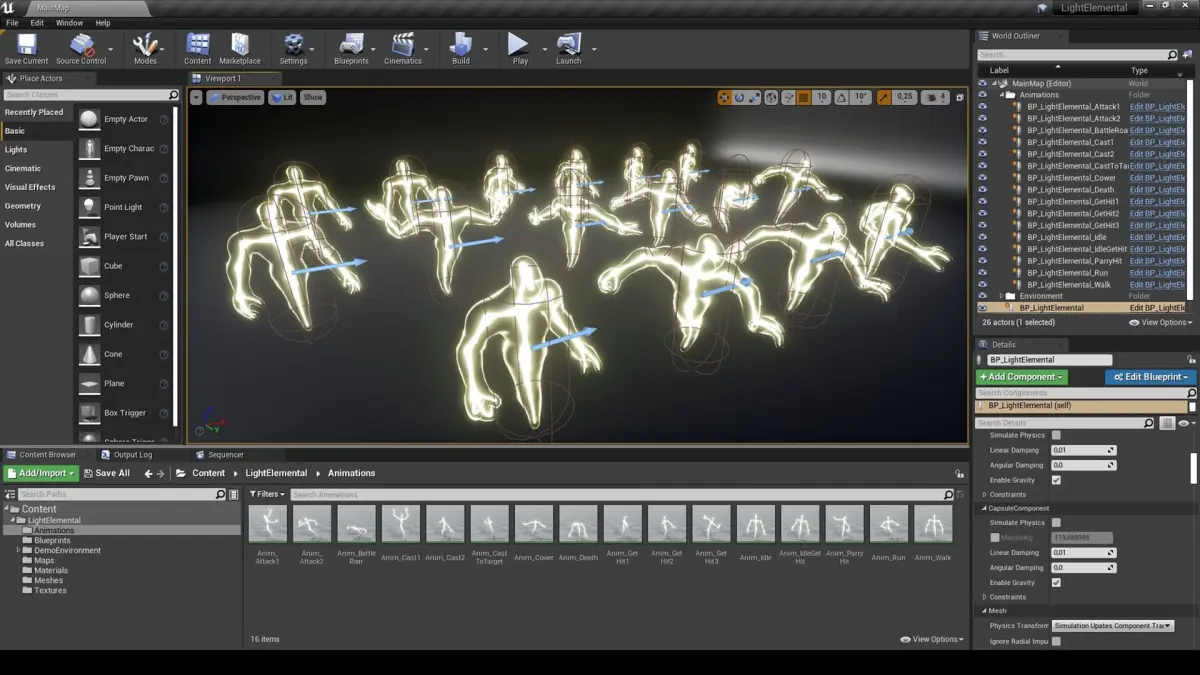The image size is (1200, 675).
Task: Hide BP_LightElemental_Attack1 using its eye icon
Action: point(982,107)
